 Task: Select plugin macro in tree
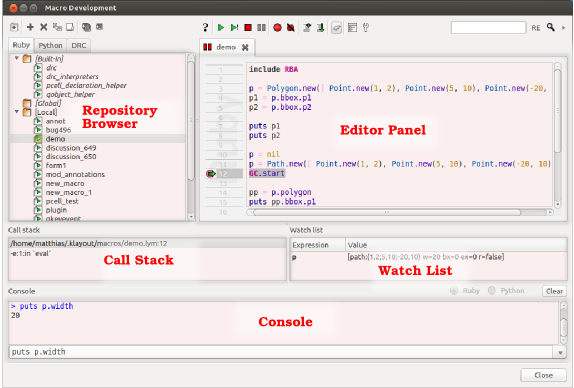(x=56, y=210)
